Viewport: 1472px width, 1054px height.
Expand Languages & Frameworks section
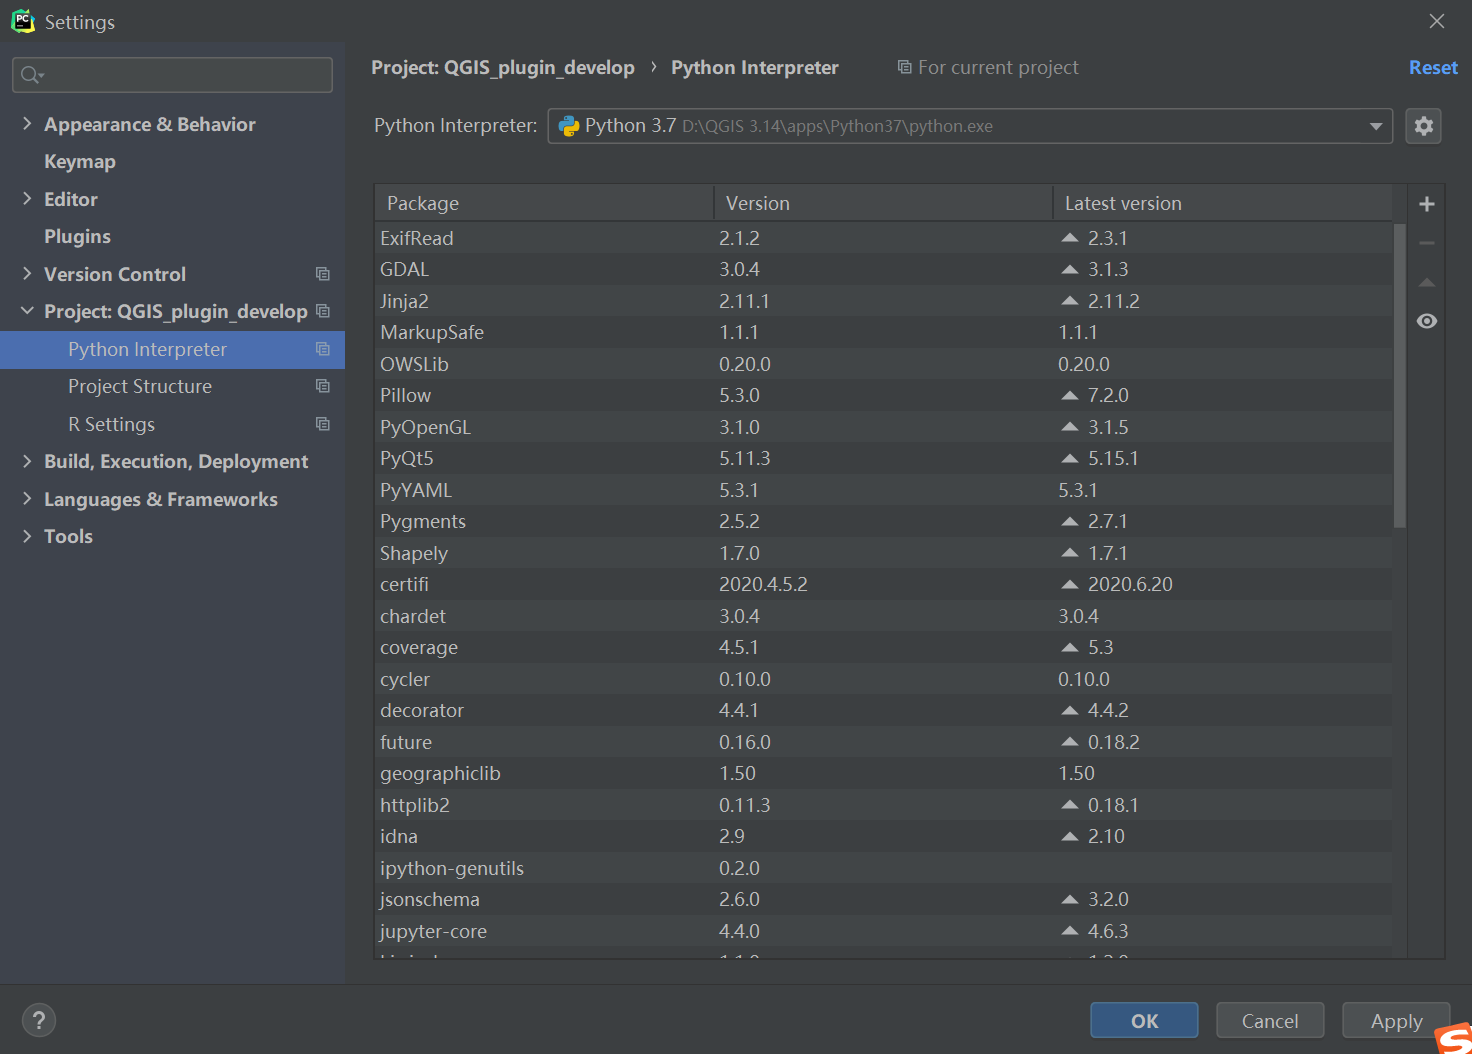coord(27,498)
